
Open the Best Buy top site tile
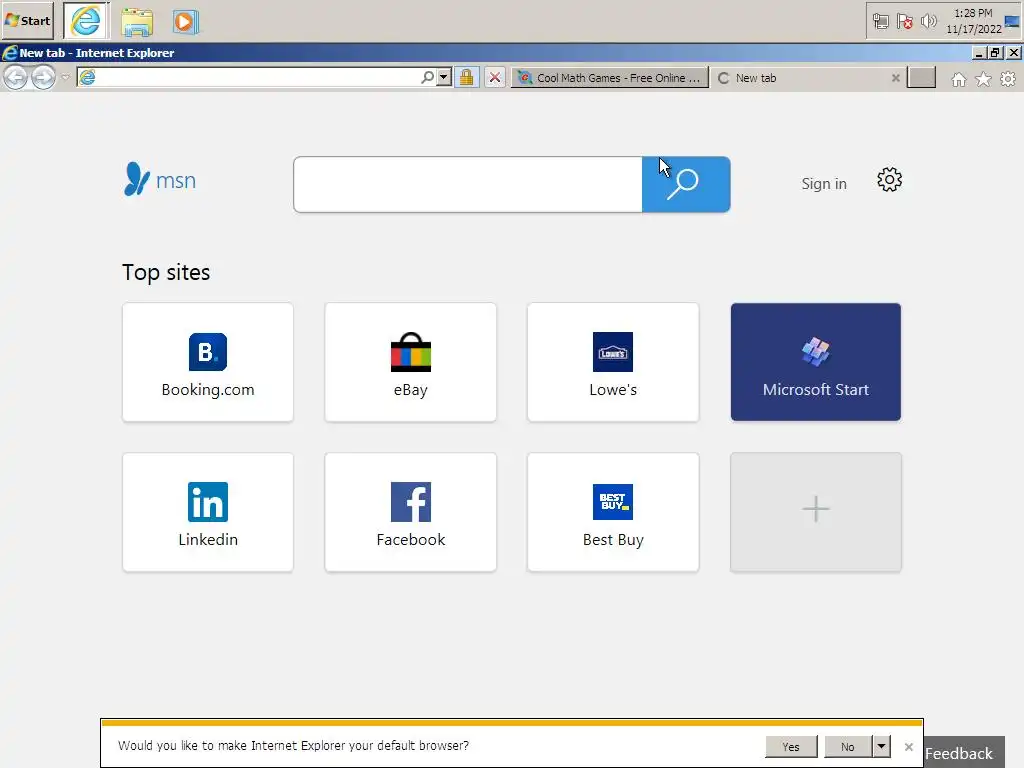pyautogui.click(x=613, y=512)
